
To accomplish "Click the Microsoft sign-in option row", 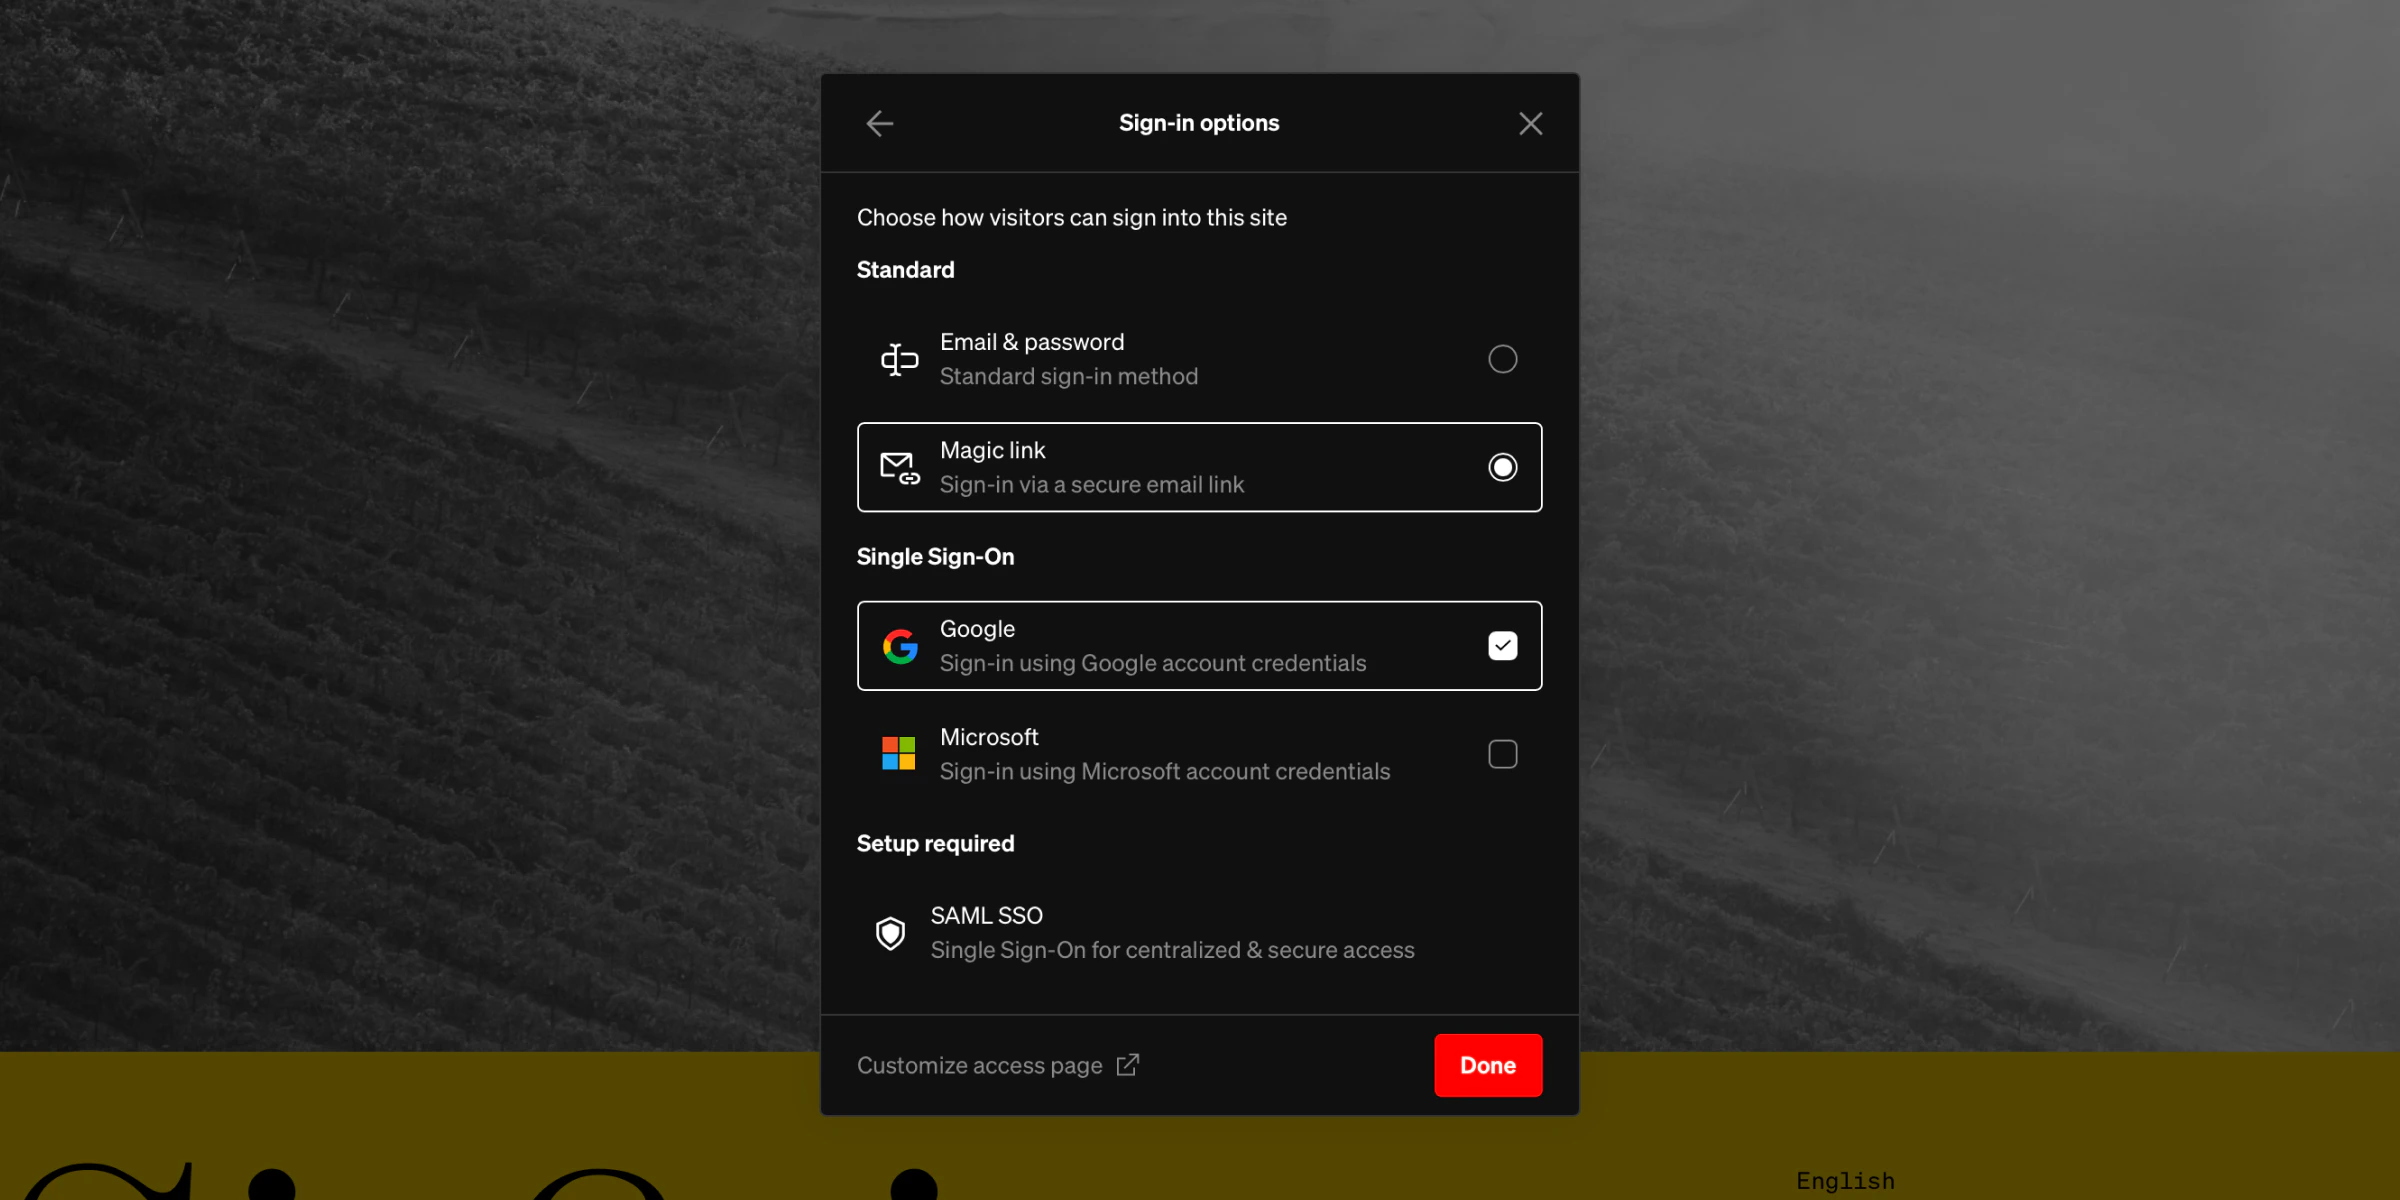I will [1199, 753].
